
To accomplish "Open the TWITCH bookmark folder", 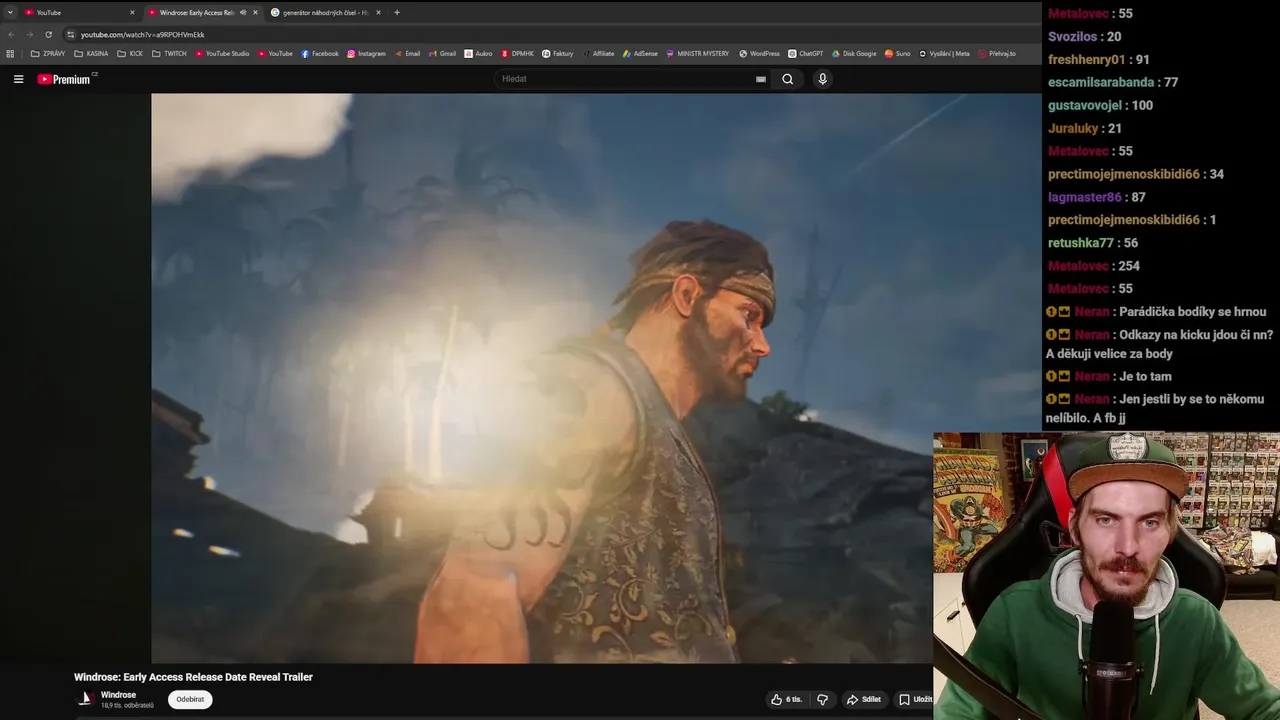I will pos(169,53).
